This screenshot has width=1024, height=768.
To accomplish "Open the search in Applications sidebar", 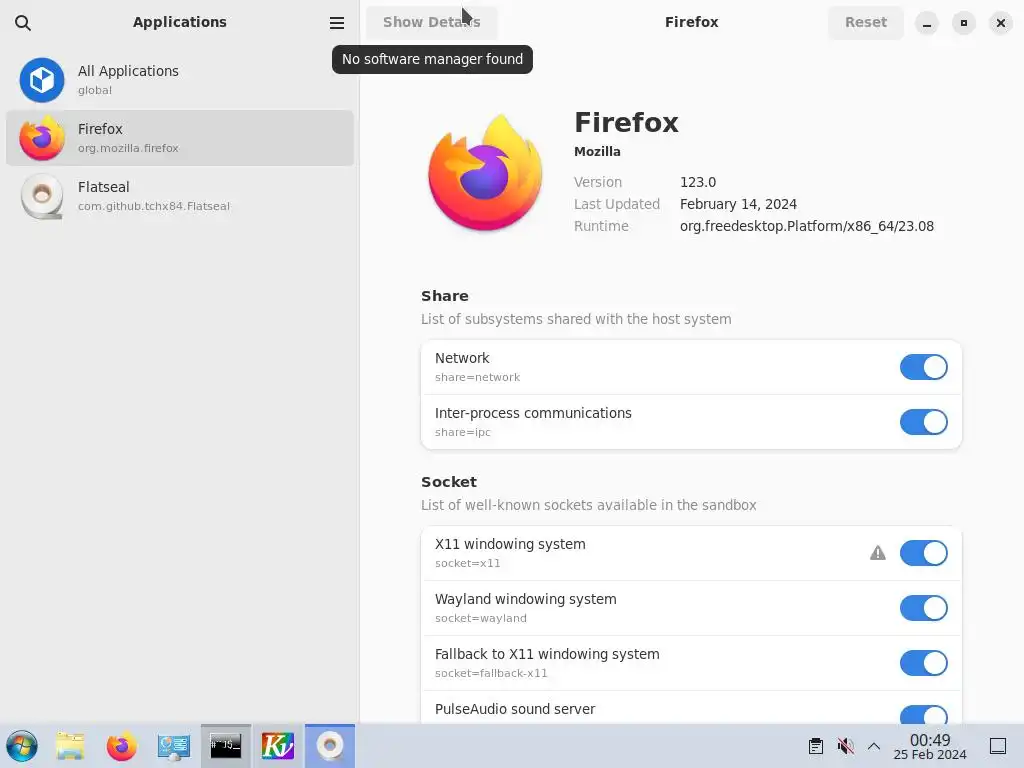I will click(x=23, y=23).
